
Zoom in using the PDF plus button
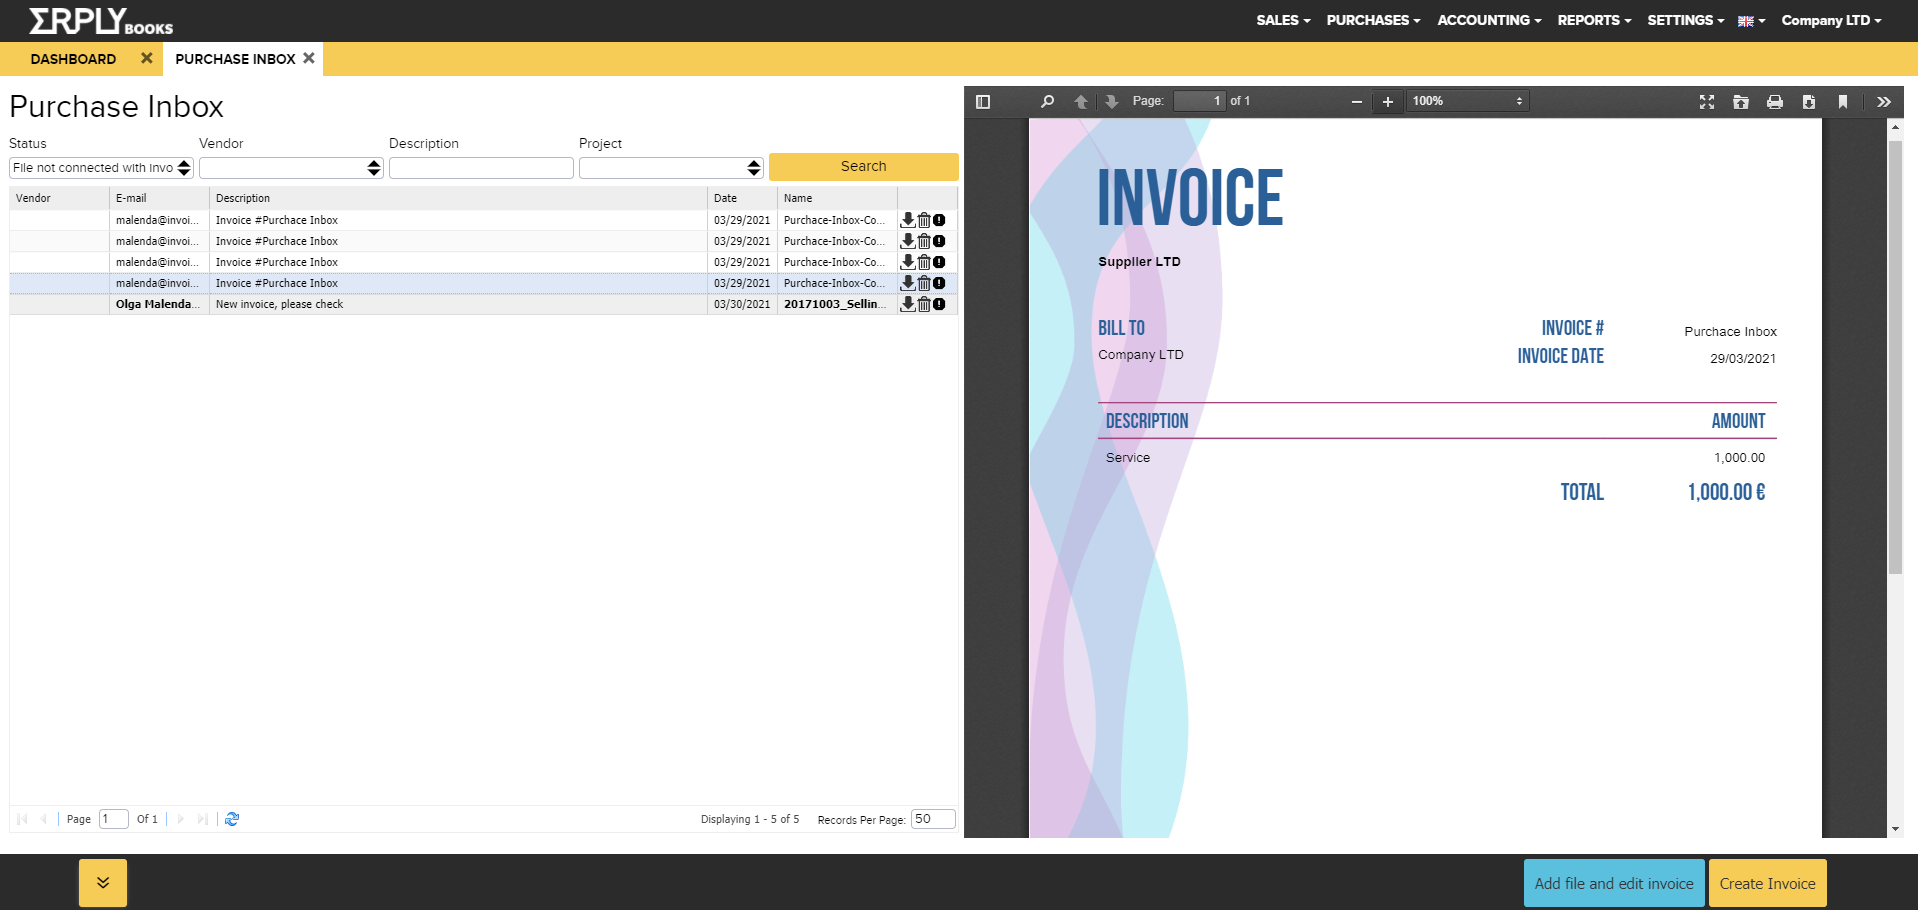[1387, 102]
